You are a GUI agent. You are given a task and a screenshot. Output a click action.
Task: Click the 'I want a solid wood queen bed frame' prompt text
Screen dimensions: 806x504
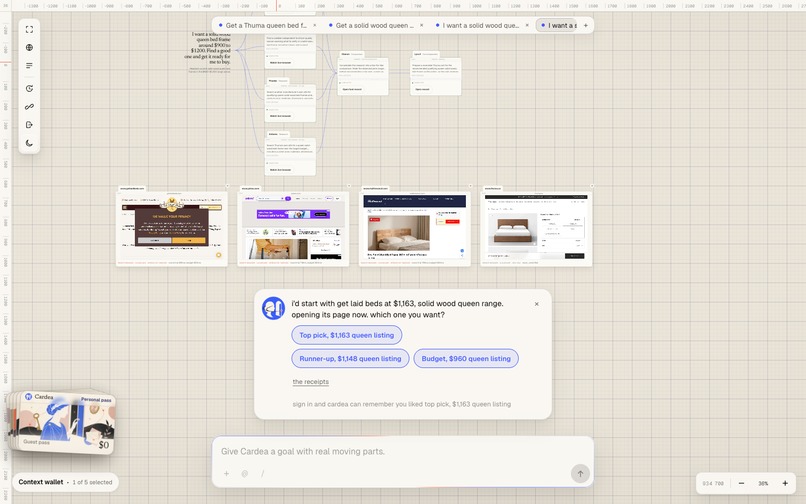[x=208, y=48]
